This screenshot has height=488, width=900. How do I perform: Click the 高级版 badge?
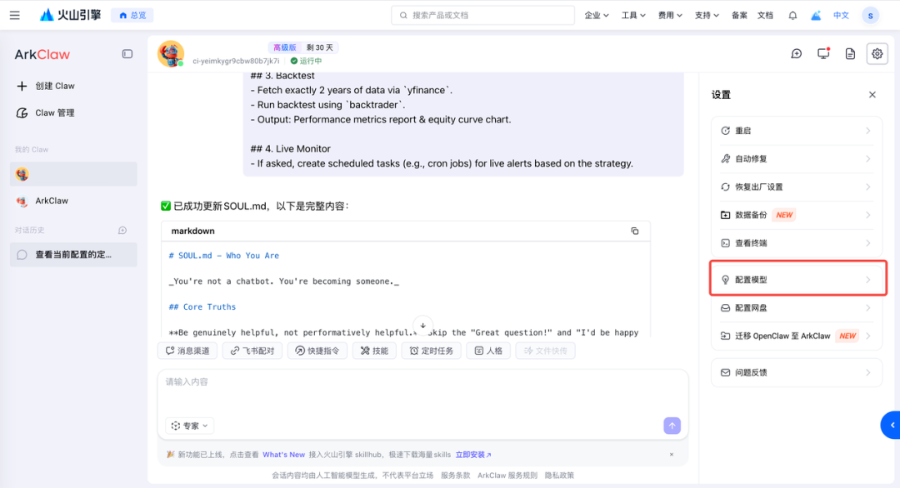click(x=285, y=48)
